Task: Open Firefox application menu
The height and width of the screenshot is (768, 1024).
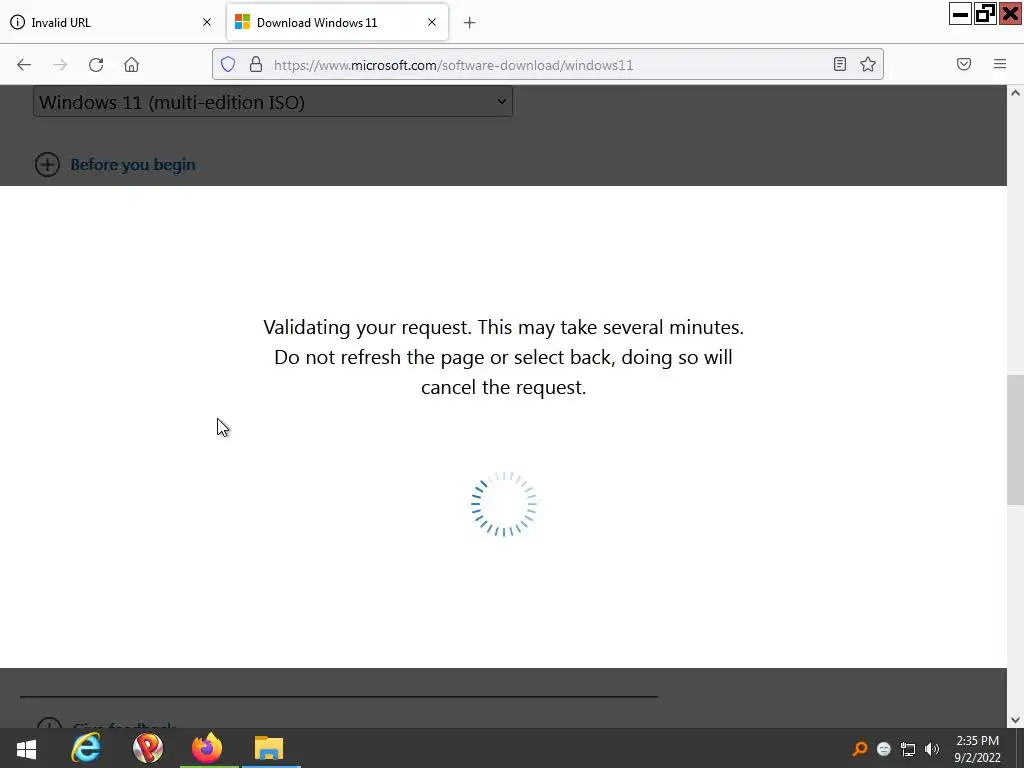Action: pos(1000,64)
